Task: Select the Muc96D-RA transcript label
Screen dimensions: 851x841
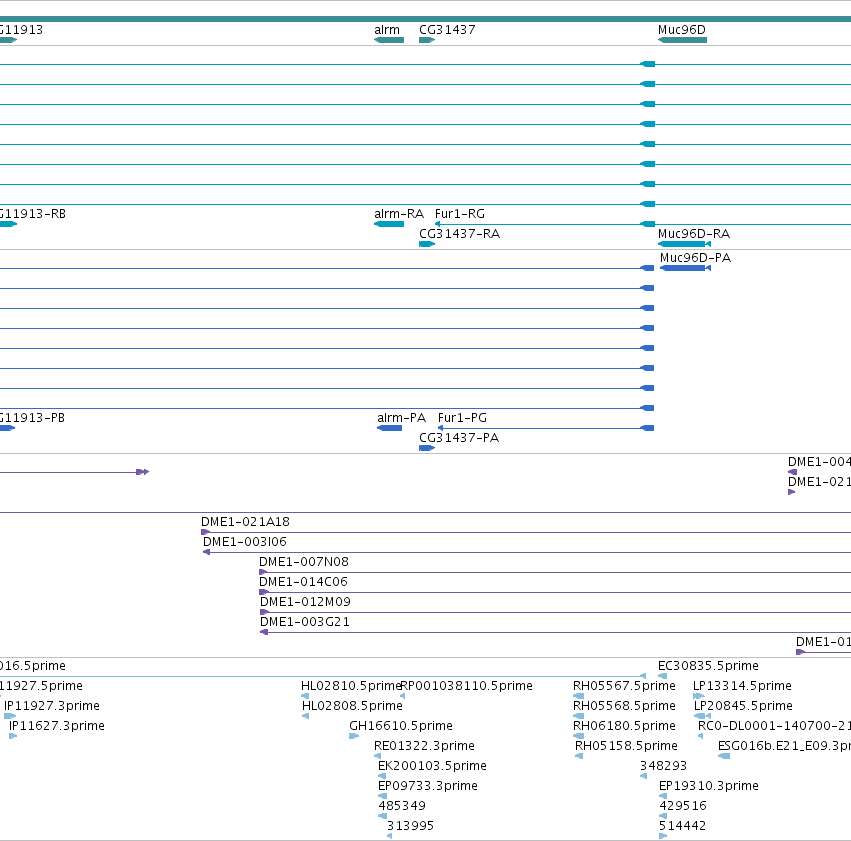Action: (x=694, y=234)
